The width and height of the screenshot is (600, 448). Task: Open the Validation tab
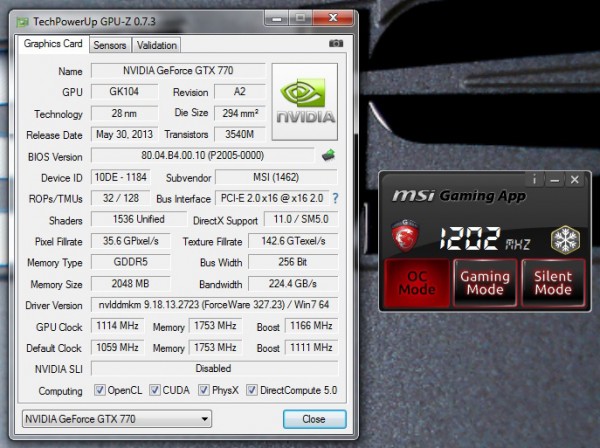pyautogui.click(x=157, y=45)
